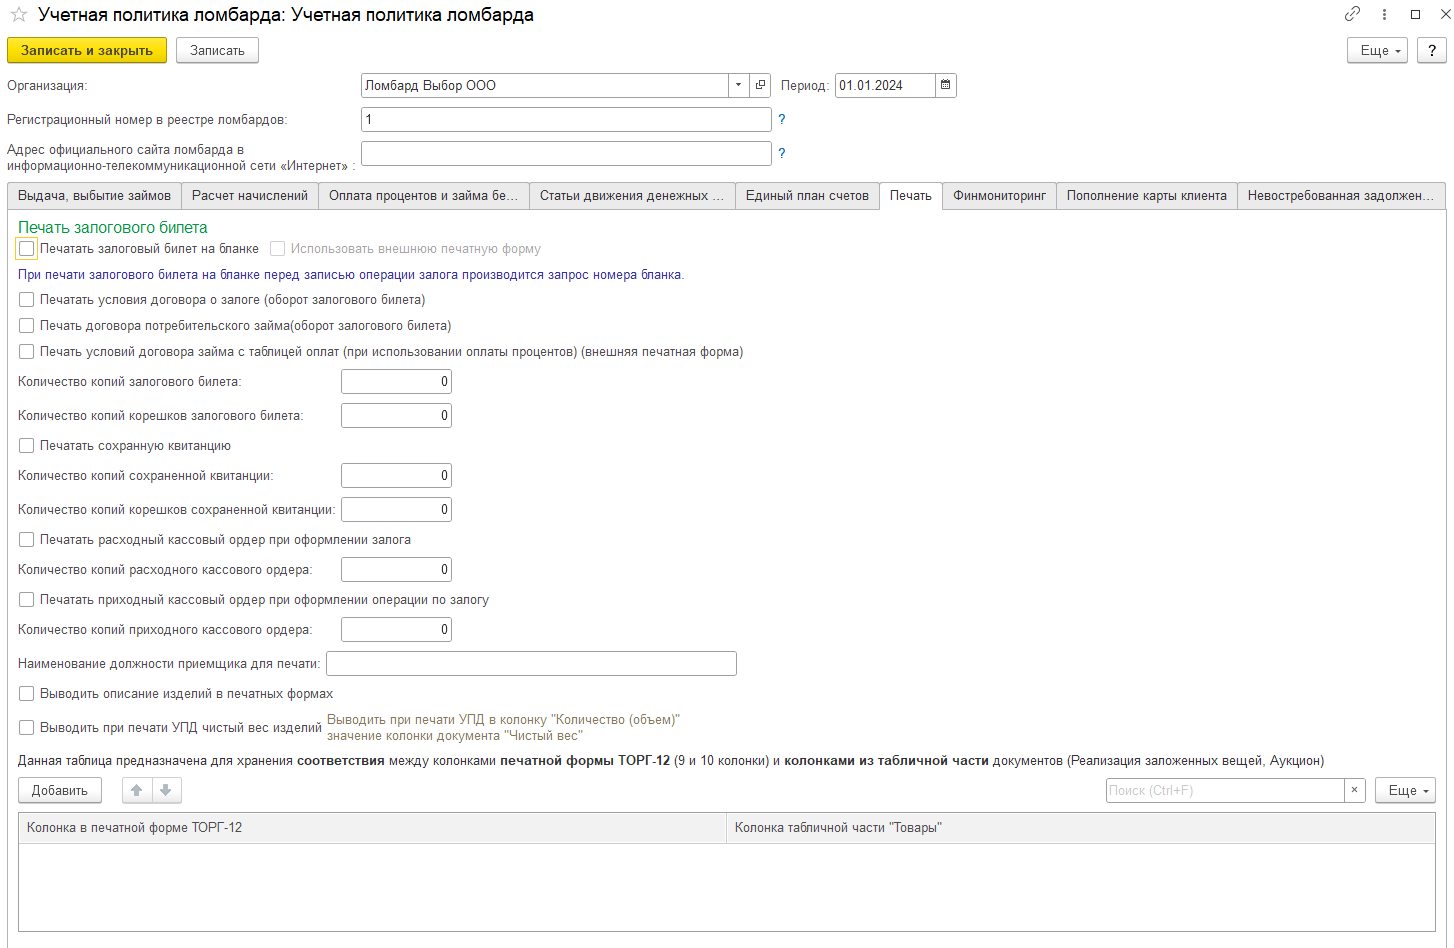Open Невостребованная задолженность tab

coord(1341,195)
